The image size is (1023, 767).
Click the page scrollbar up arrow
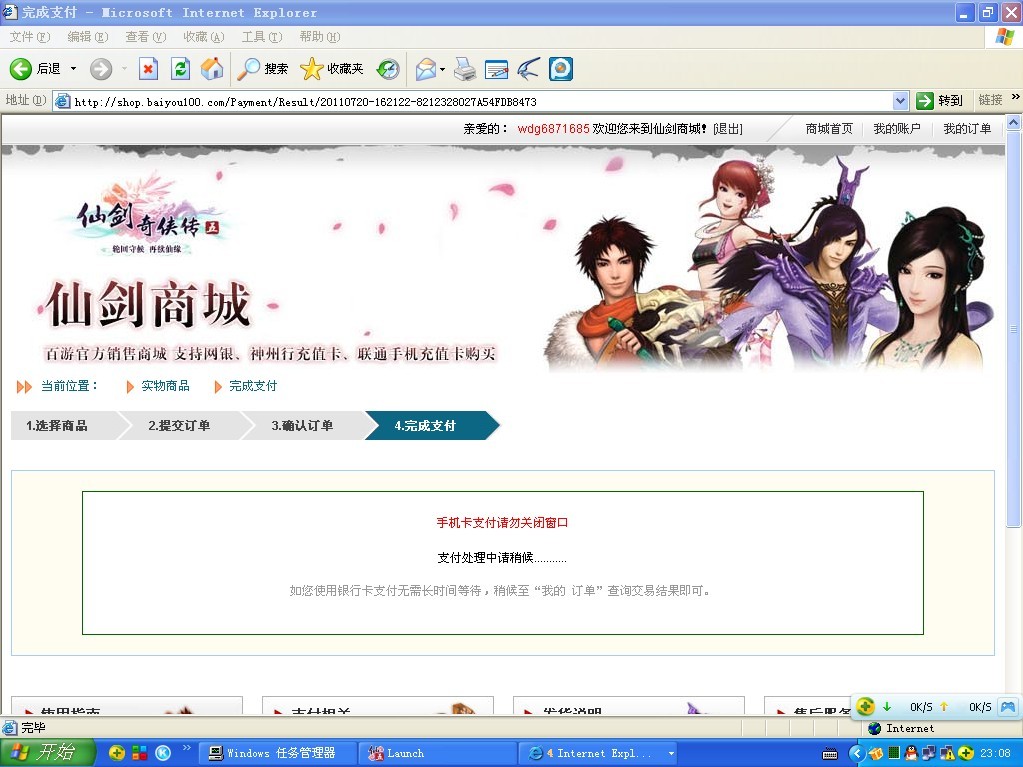[x=1014, y=122]
